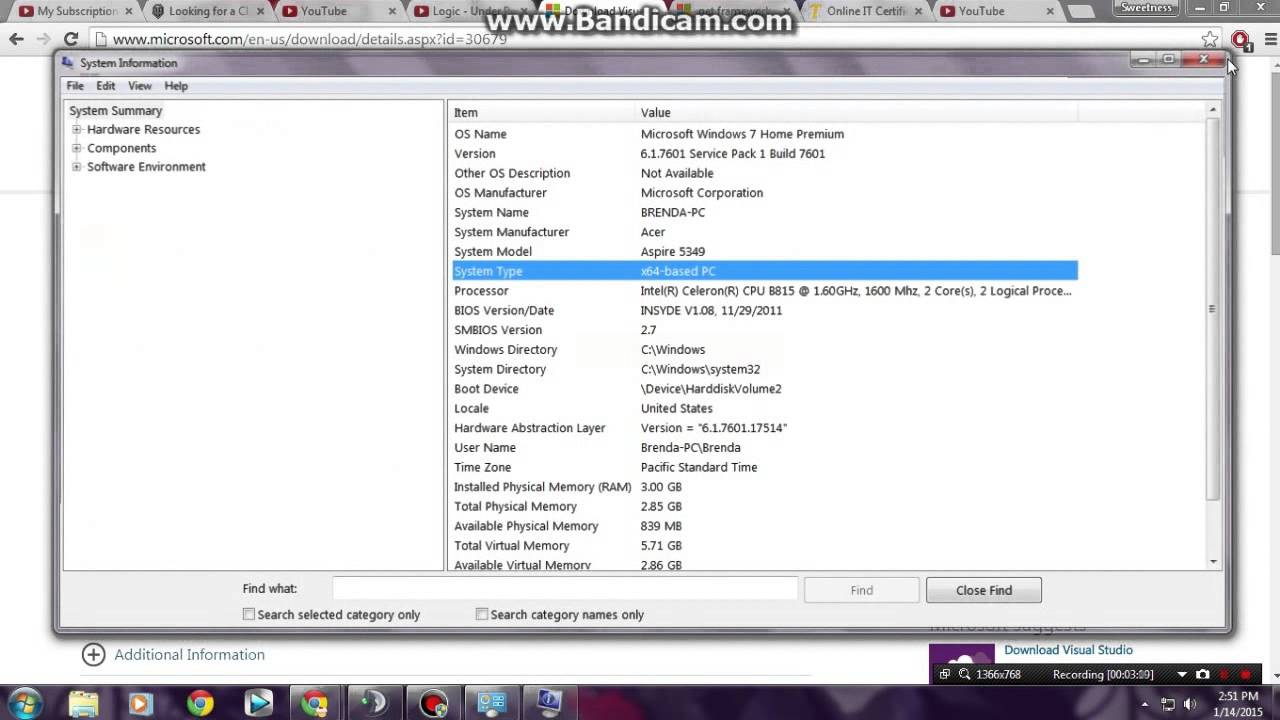Switch to Looking for a Cl browser tab

tap(208, 11)
